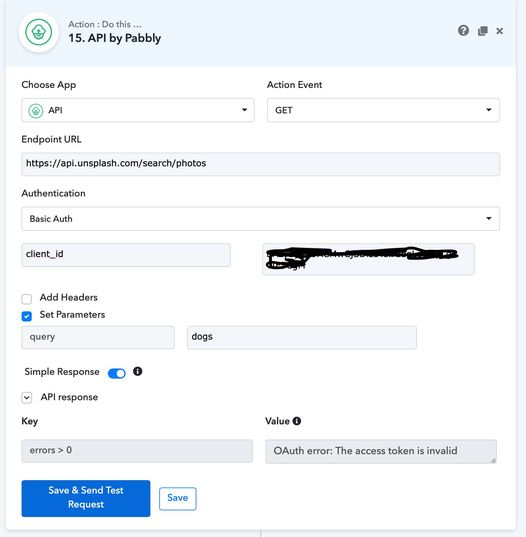
Task: Click the info icon next to Value
Action: tap(297, 421)
